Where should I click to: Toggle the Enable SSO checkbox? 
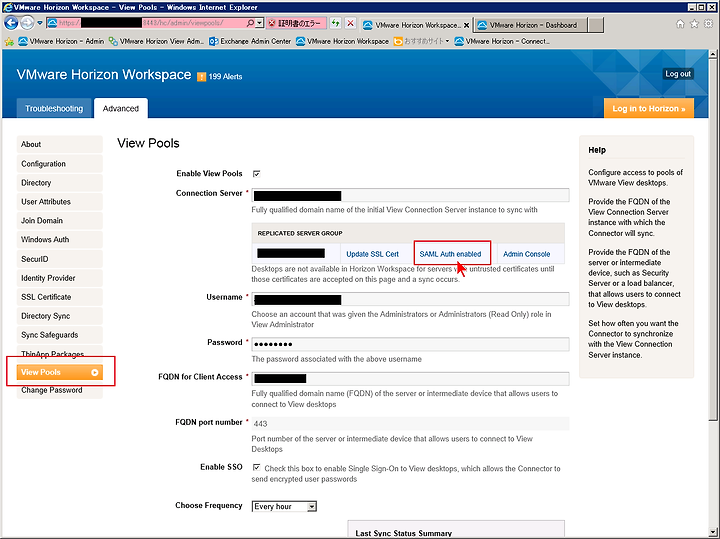click(256, 467)
